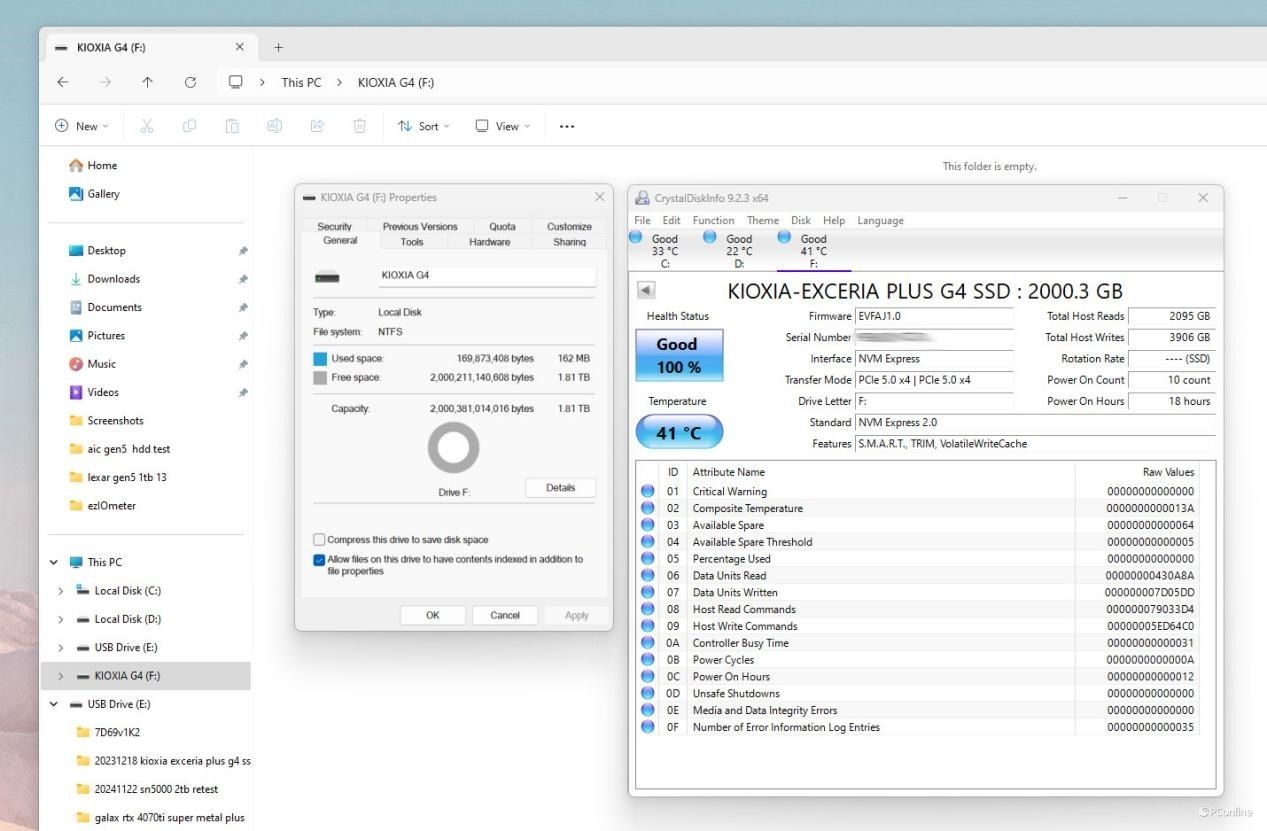Click the Up arrow navigation icon
Viewport: 1267px width, 831px height.
click(x=148, y=82)
